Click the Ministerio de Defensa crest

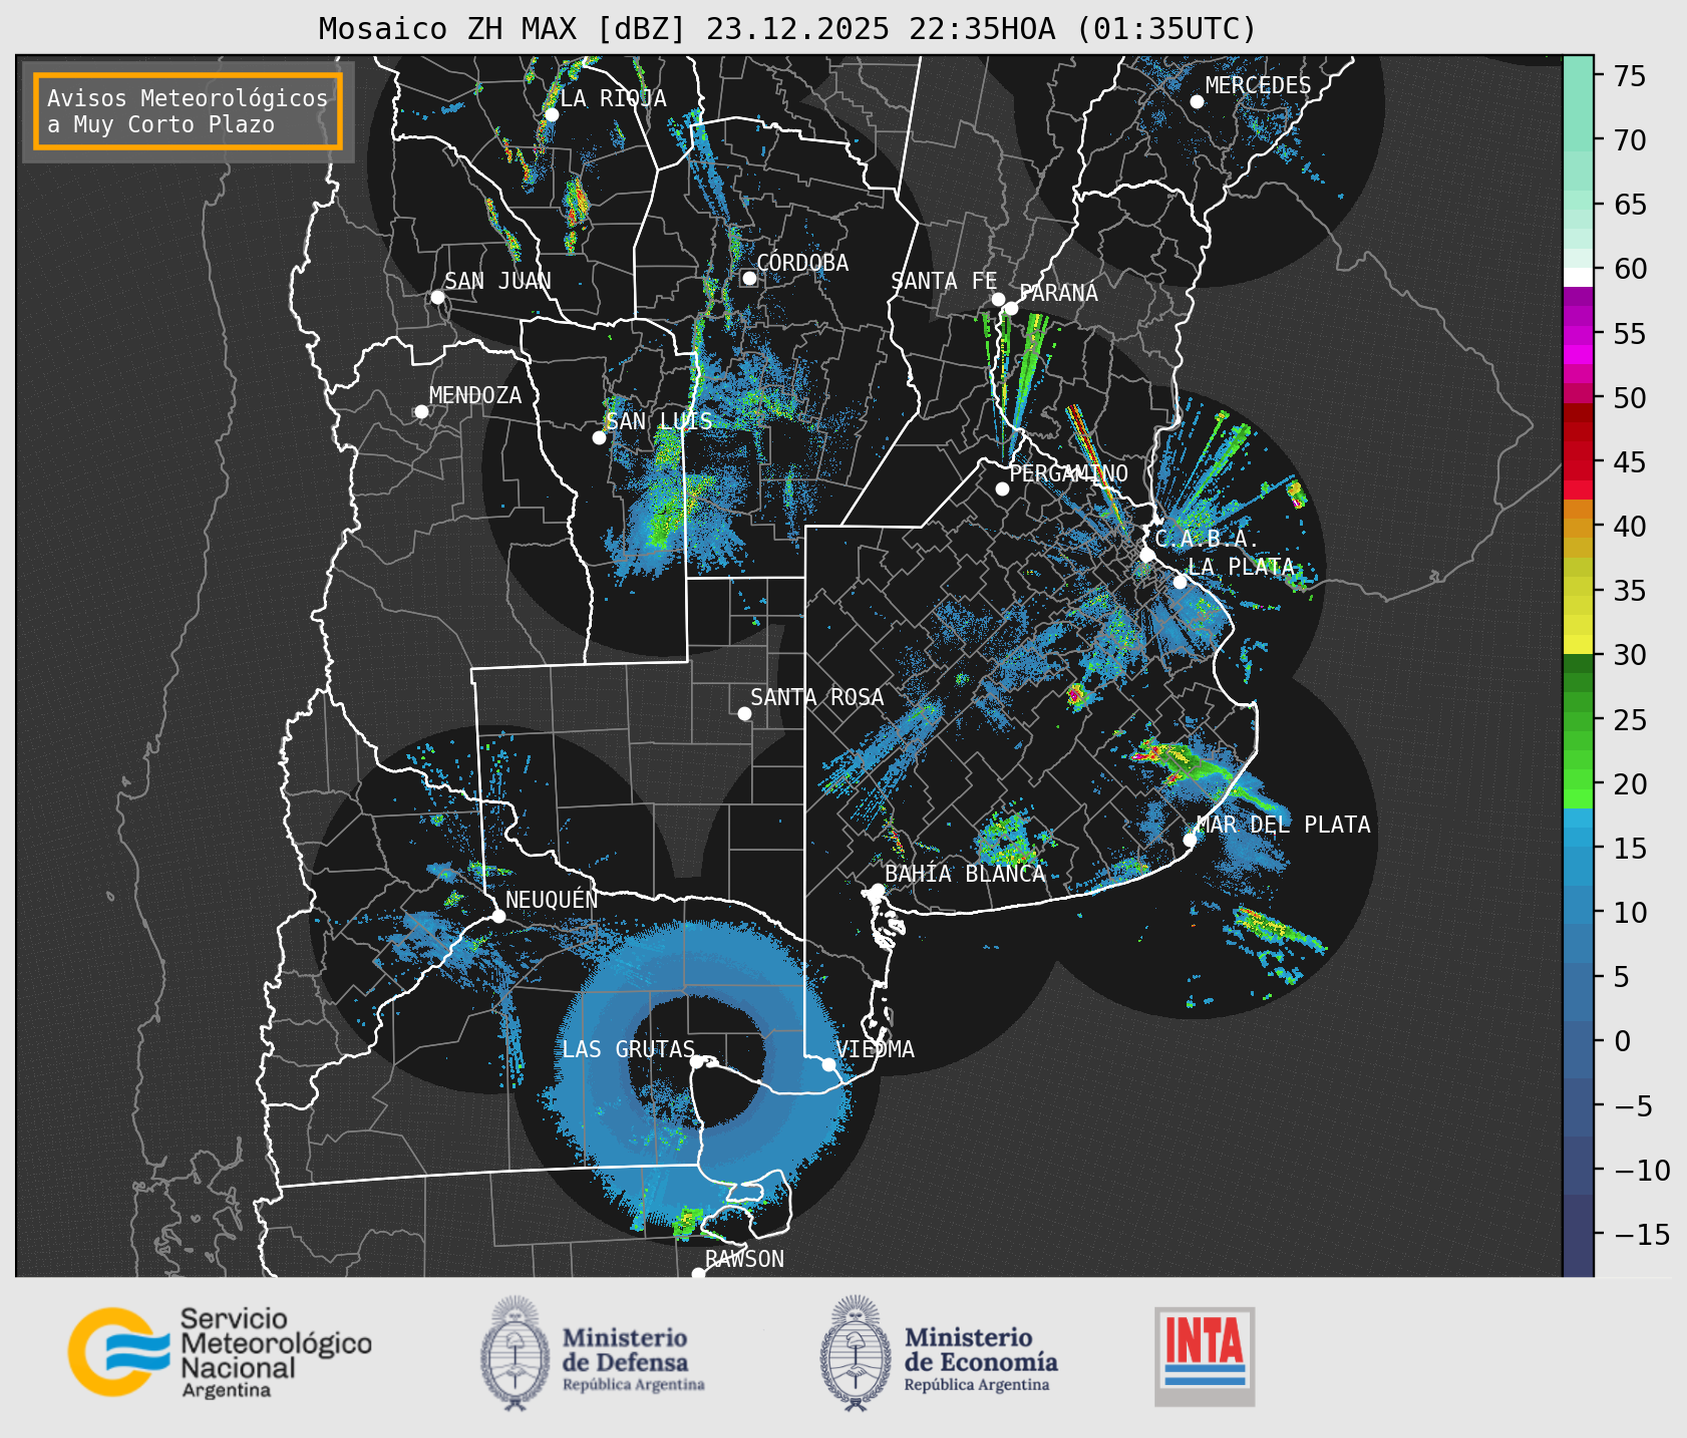515,1353
